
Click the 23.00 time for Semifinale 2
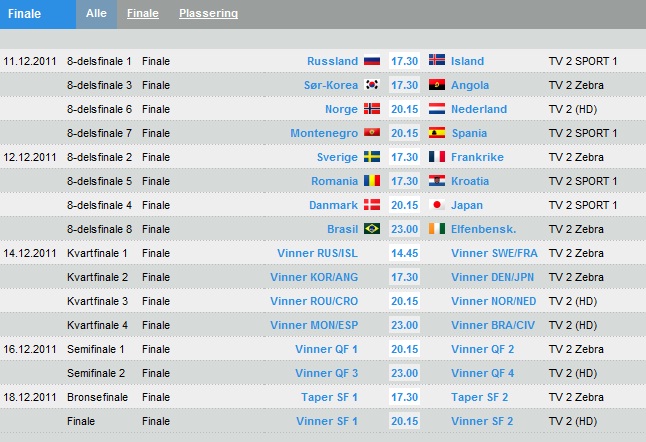click(404, 373)
